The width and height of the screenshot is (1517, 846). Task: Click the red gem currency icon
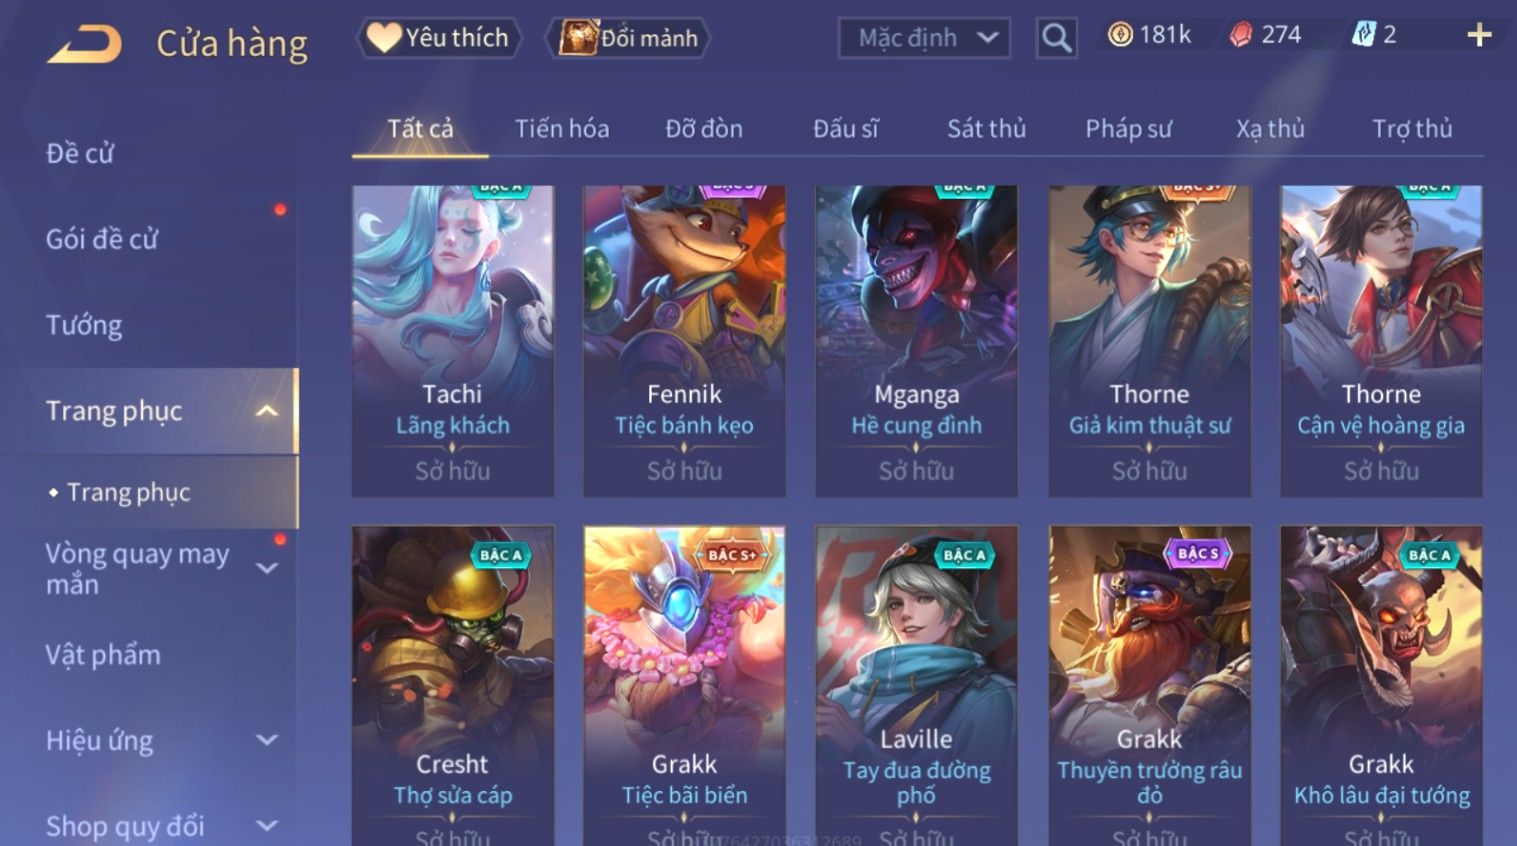coord(1240,35)
